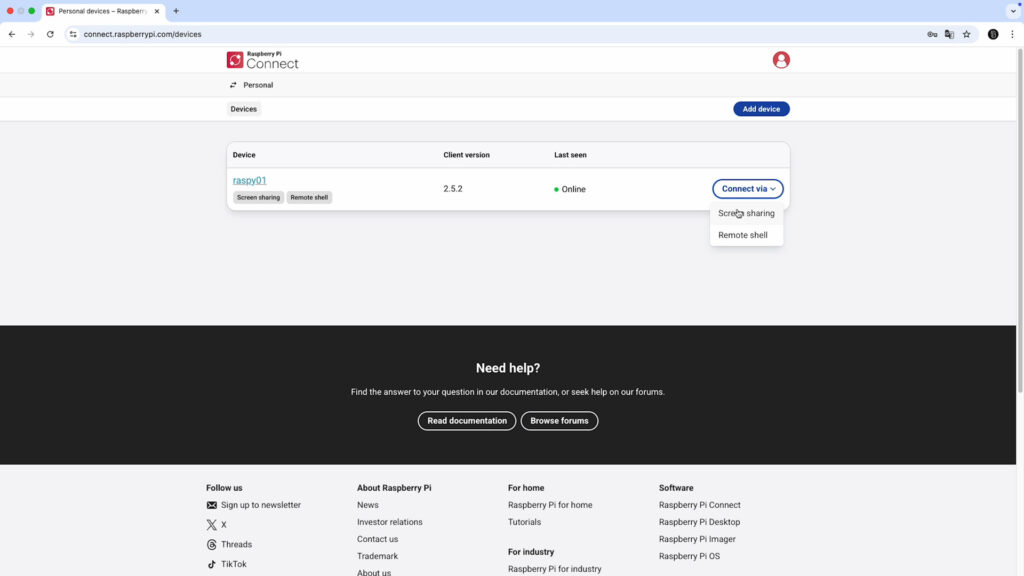Click the TikTok icon in footer

coord(210,563)
